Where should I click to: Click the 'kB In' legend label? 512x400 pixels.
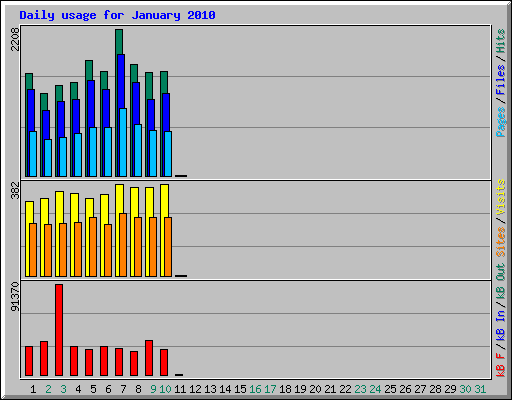click(500, 325)
